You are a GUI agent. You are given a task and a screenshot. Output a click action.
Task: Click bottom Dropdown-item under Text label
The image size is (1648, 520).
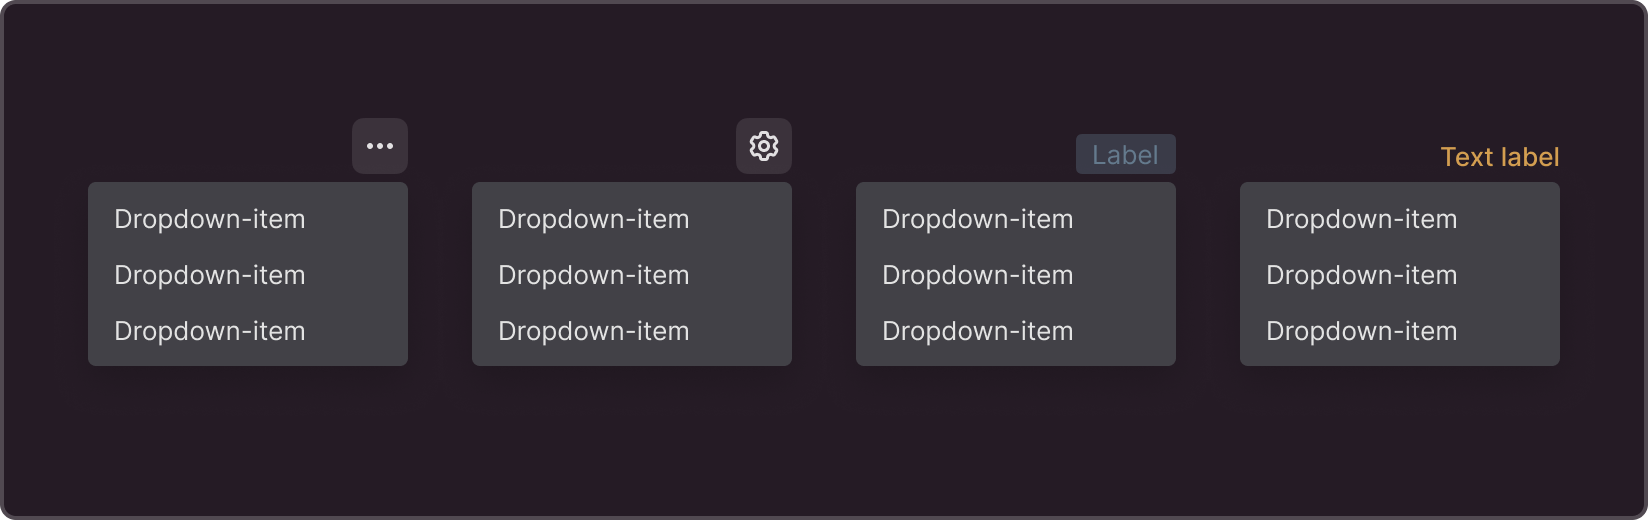coord(1400,331)
